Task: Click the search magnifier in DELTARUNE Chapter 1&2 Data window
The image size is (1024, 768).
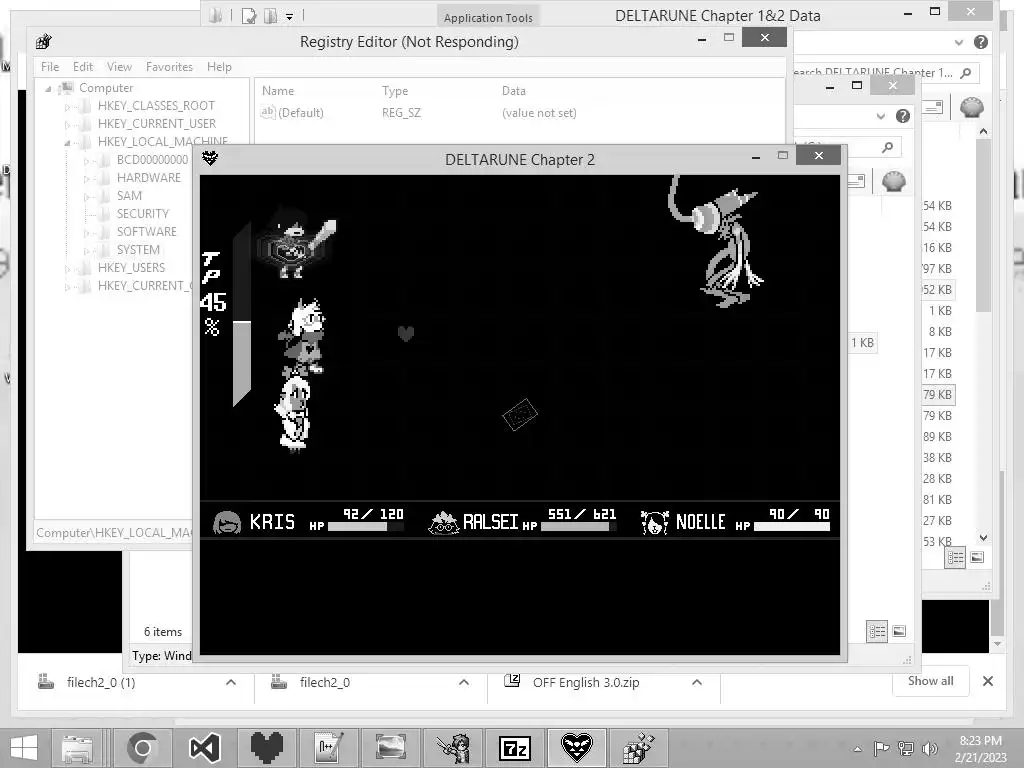Action: (x=966, y=72)
